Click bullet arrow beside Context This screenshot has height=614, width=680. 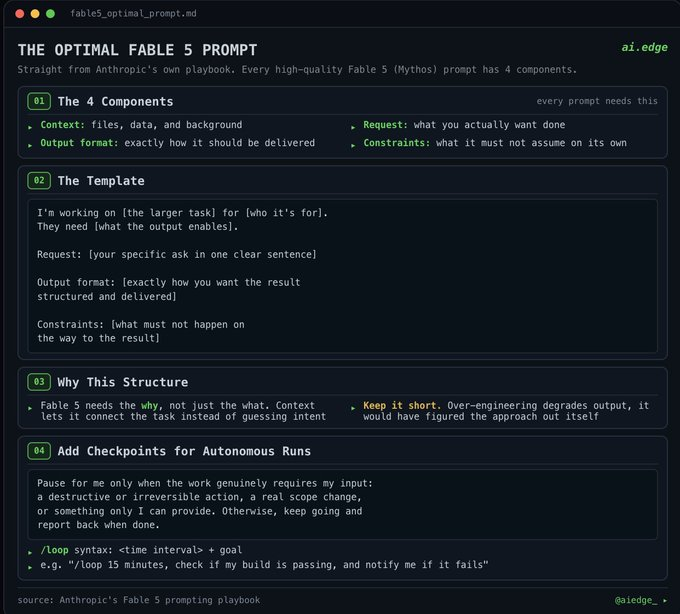tap(30, 127)
